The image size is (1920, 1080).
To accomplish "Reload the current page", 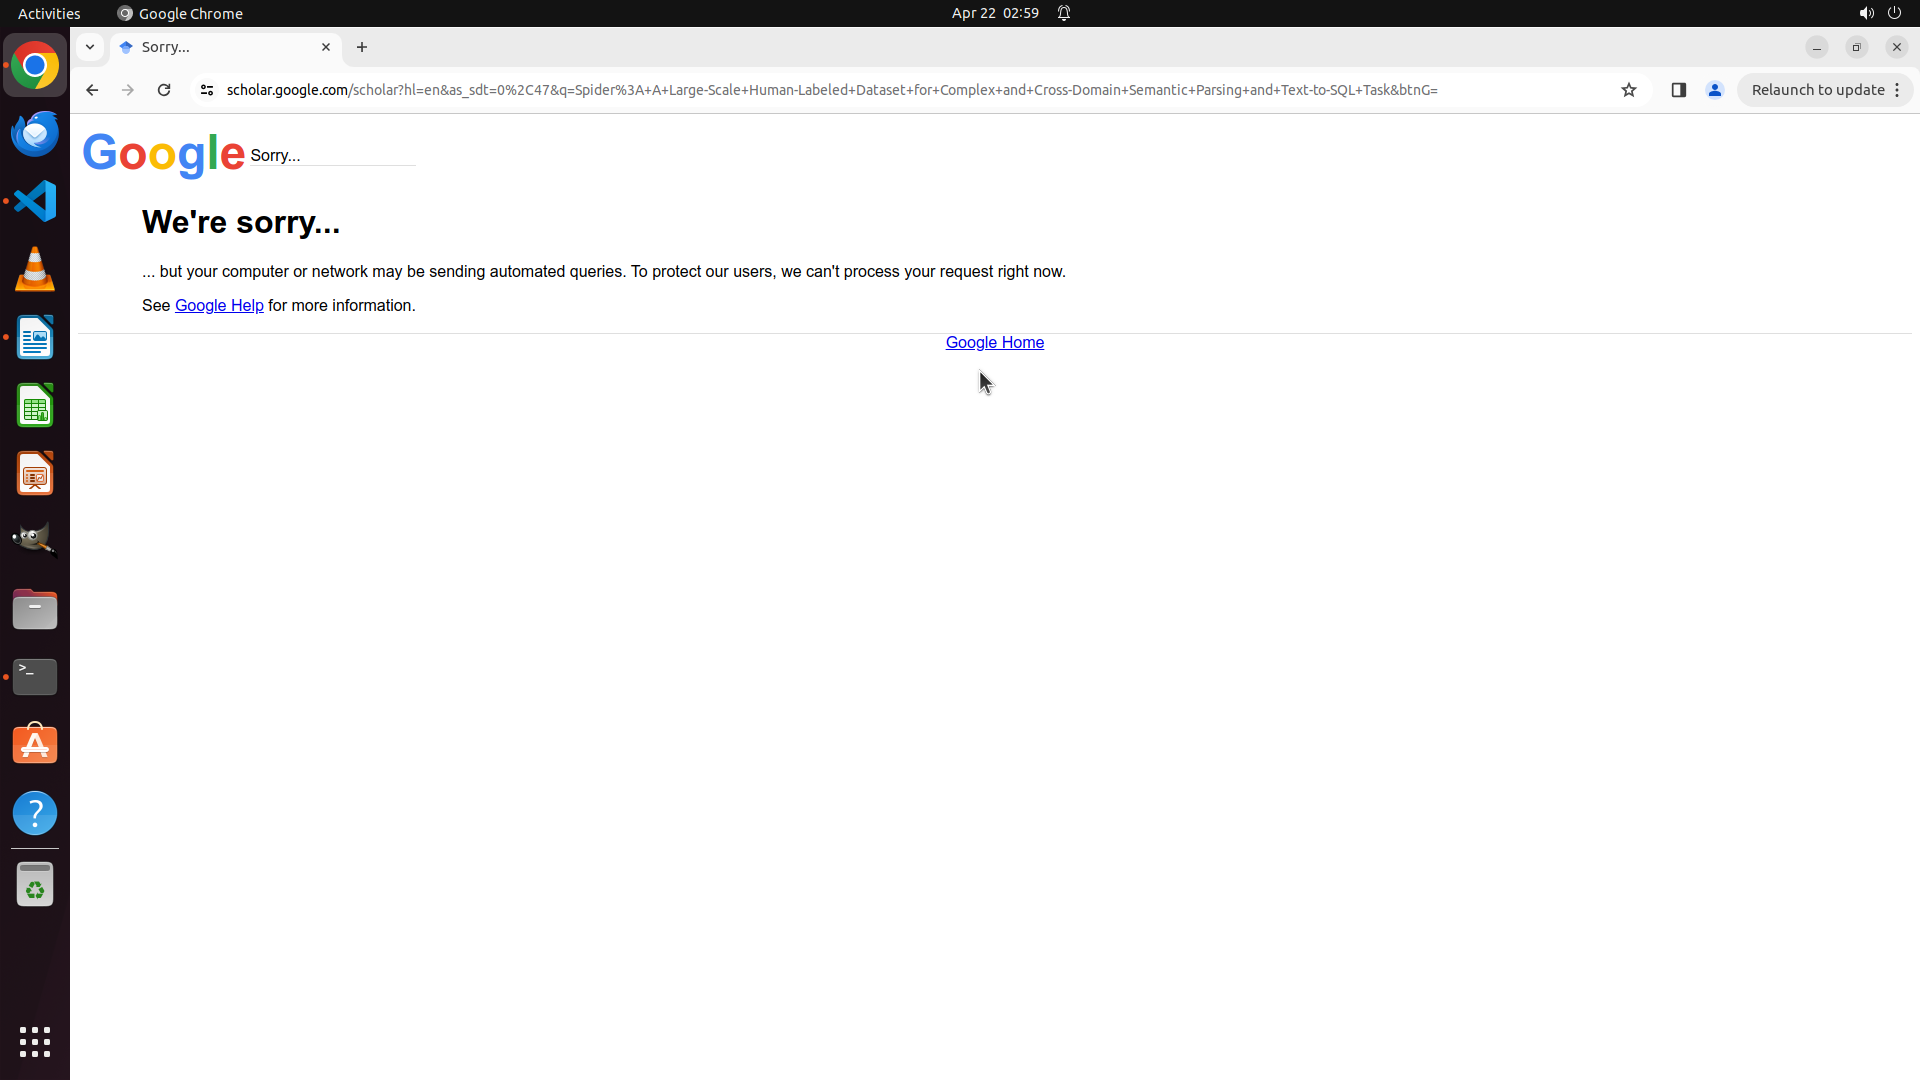I will (x=164, y=90).
